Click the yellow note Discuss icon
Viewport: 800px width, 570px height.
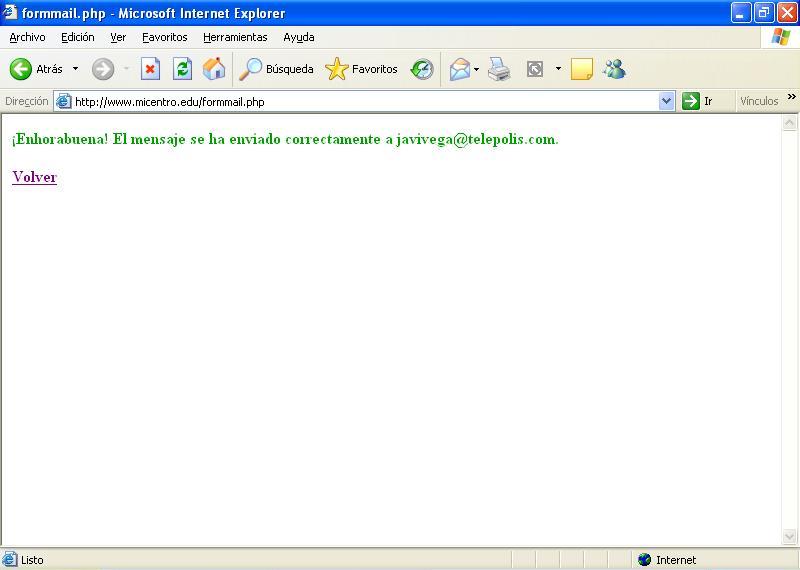pos(581,69)
